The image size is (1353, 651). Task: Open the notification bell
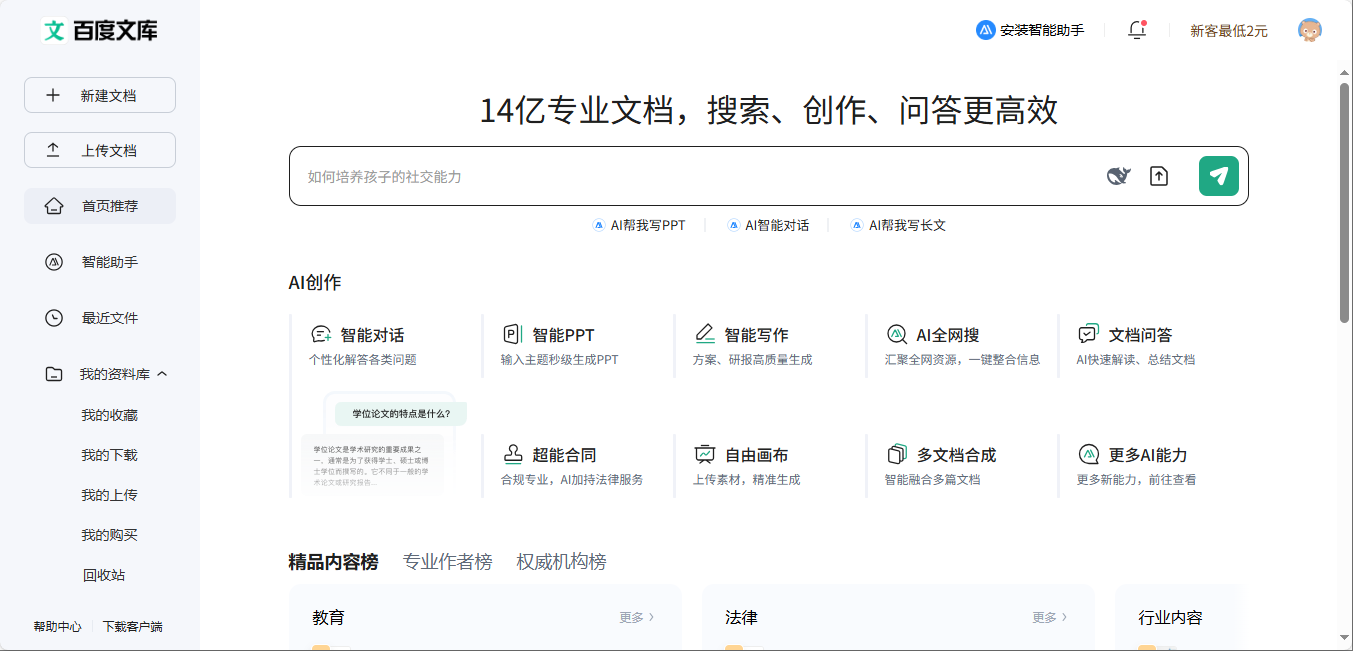point(1137,30)
